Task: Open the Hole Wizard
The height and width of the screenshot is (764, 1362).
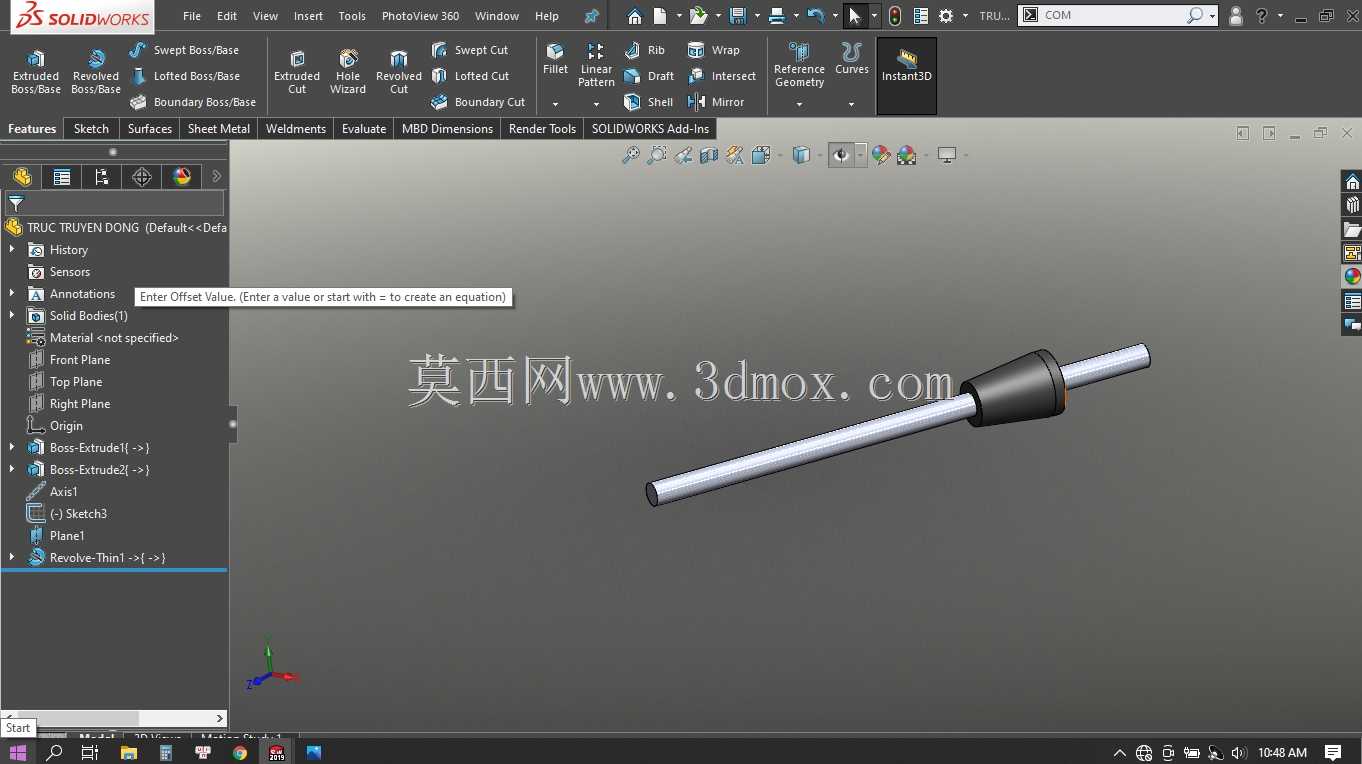Action: coord(348,72)
